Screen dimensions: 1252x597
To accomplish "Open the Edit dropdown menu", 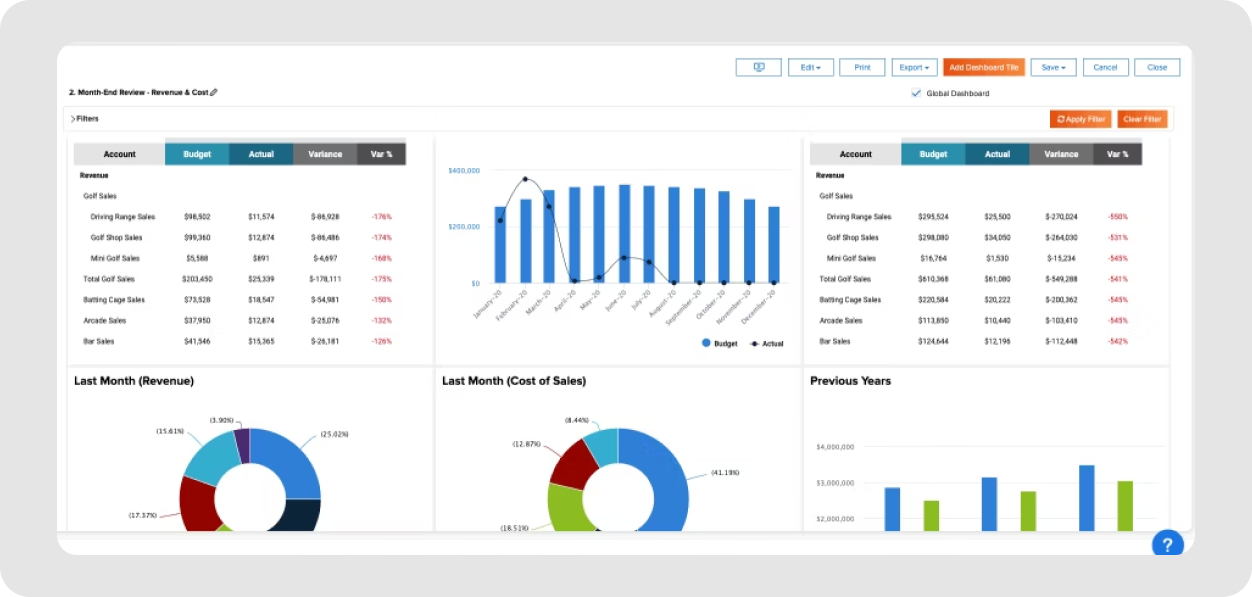I will pyautogui.click(x=810, y=67).
